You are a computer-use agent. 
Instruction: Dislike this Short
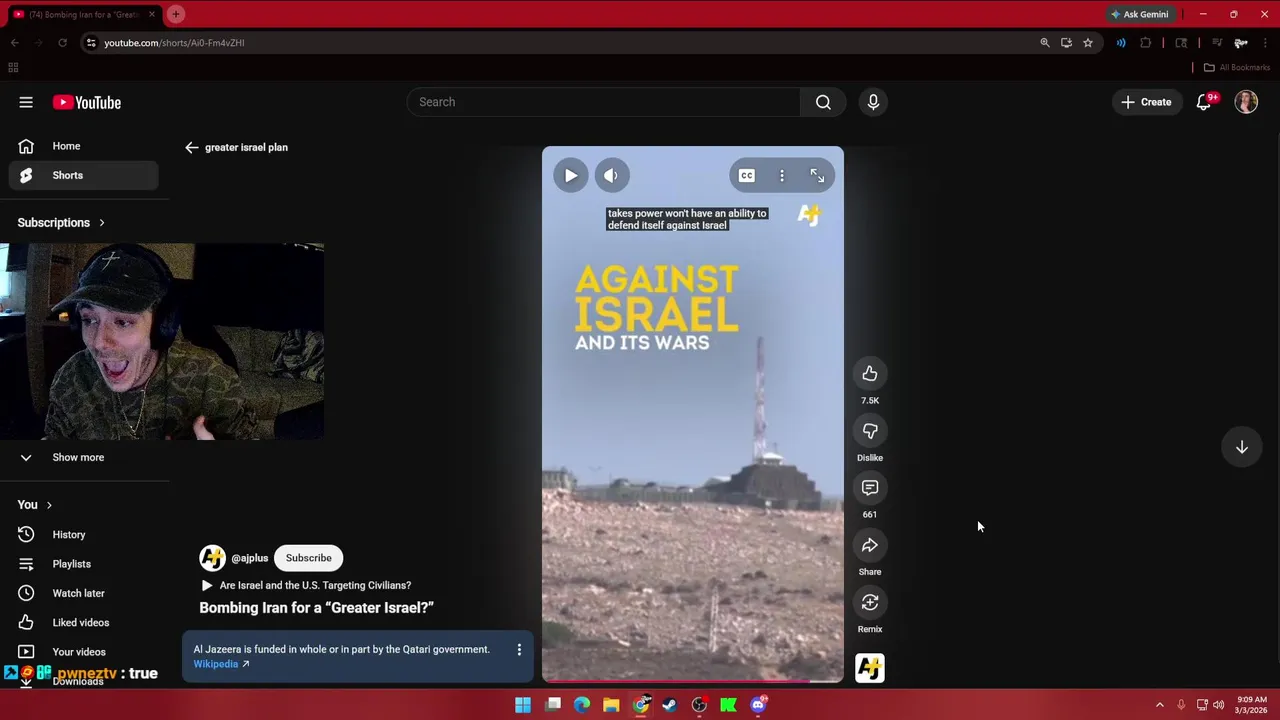[870, 431]
